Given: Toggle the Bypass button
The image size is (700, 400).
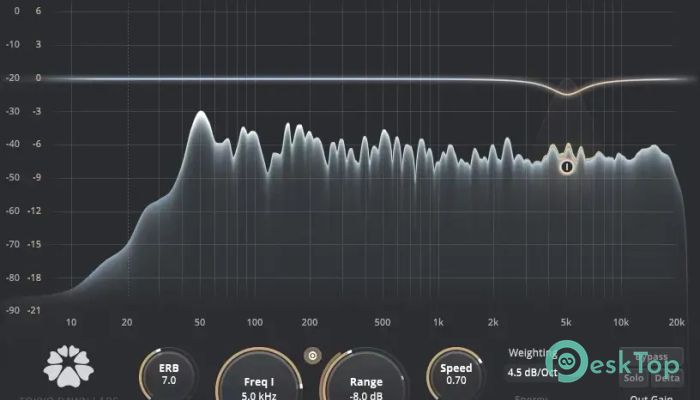Looking at the screenshot, I should click(x=652, y=358).
